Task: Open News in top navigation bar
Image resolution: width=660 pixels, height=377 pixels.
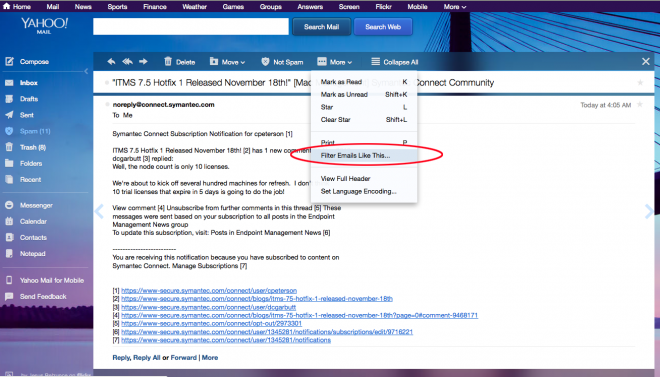Action: tap(83, 7)
